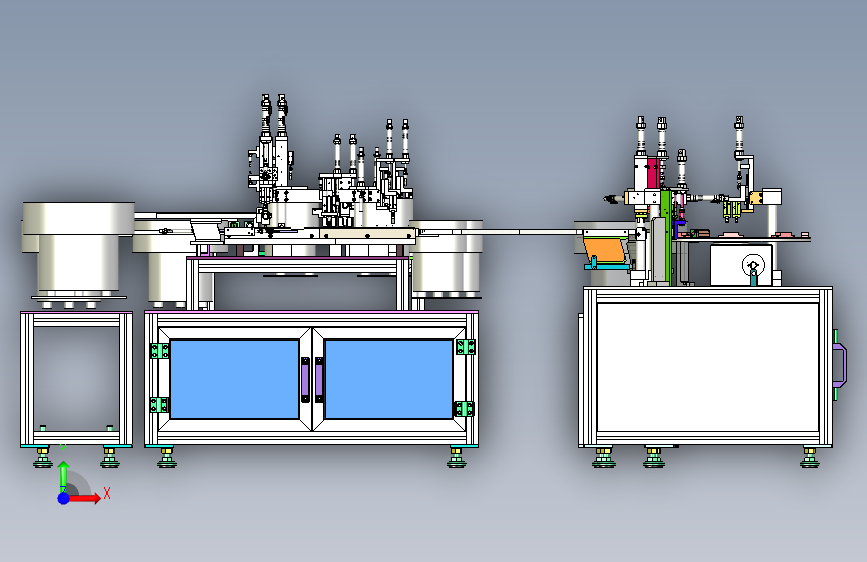Pick the purple handle on the right cabinet's side
867x562 pixels.
coord(840,364)
